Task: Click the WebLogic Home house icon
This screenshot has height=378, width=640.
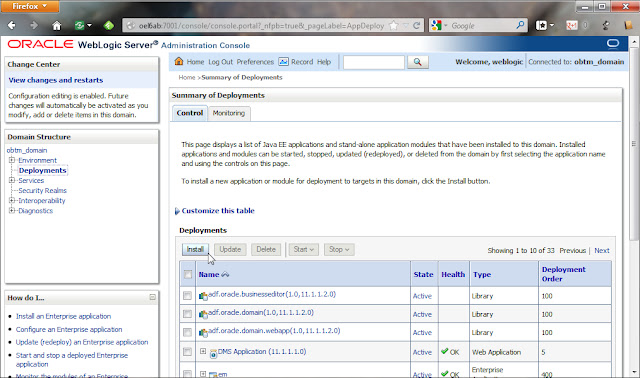Action: [x=179, y=61]
